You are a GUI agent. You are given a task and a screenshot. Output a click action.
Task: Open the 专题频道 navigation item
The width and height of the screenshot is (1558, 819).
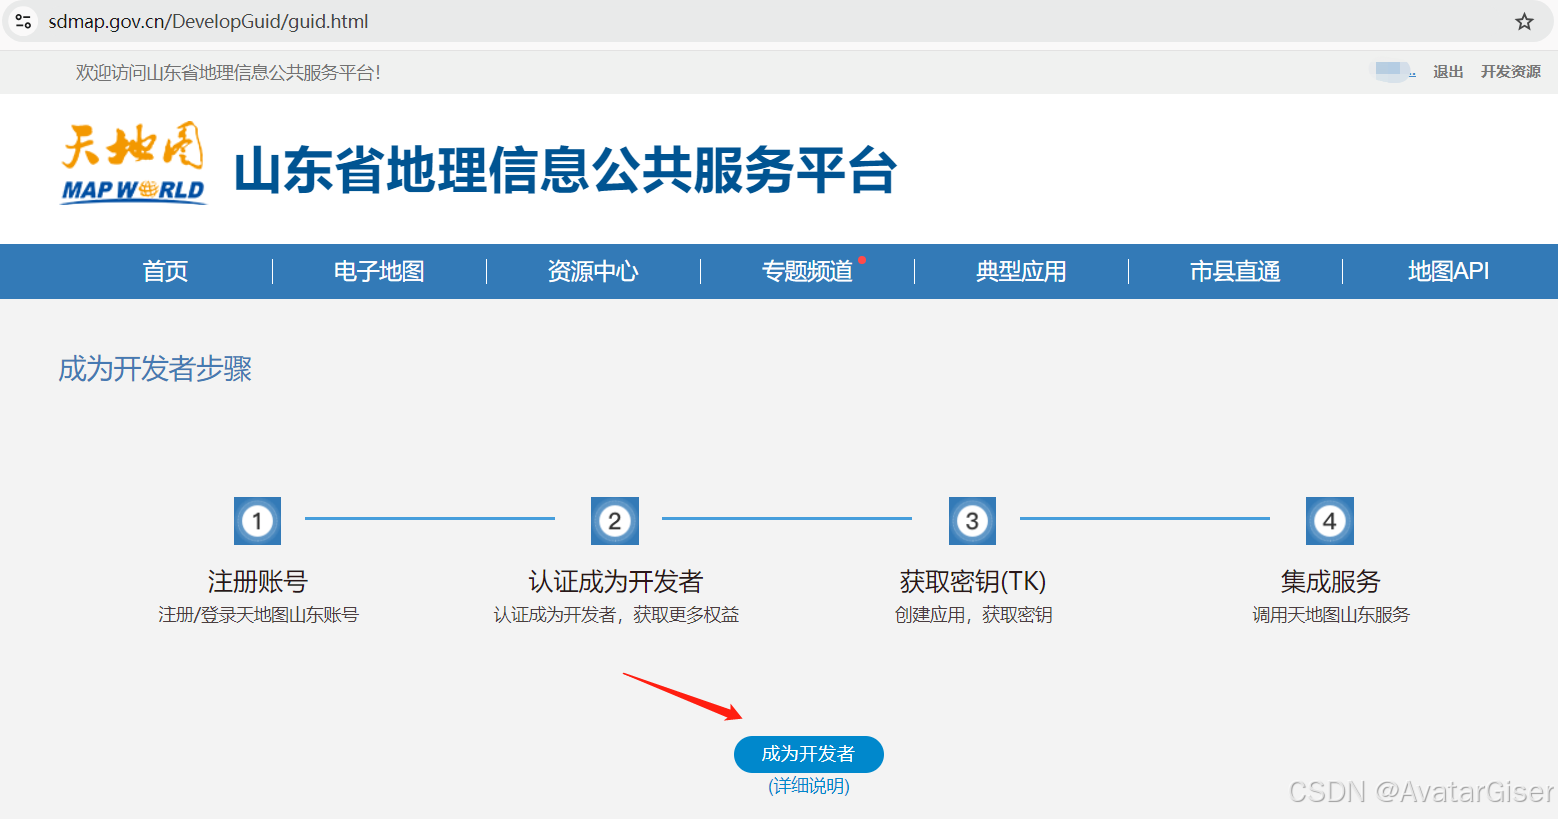807,271
